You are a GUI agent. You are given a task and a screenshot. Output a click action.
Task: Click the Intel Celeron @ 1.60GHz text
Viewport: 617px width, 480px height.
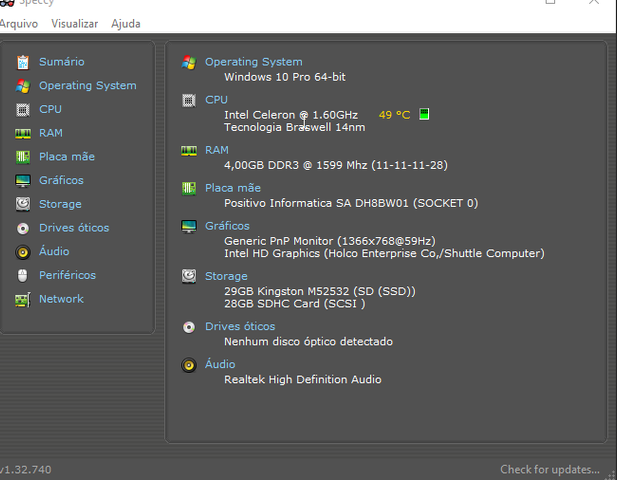pyautogui.click(x=291, y=115)
